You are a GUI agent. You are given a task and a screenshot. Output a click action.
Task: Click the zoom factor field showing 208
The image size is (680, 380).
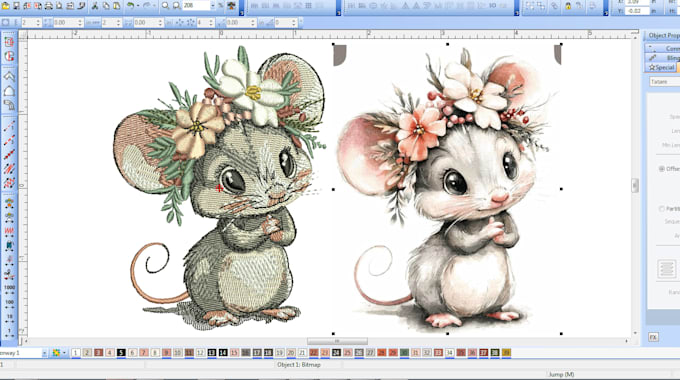[196, 6]
